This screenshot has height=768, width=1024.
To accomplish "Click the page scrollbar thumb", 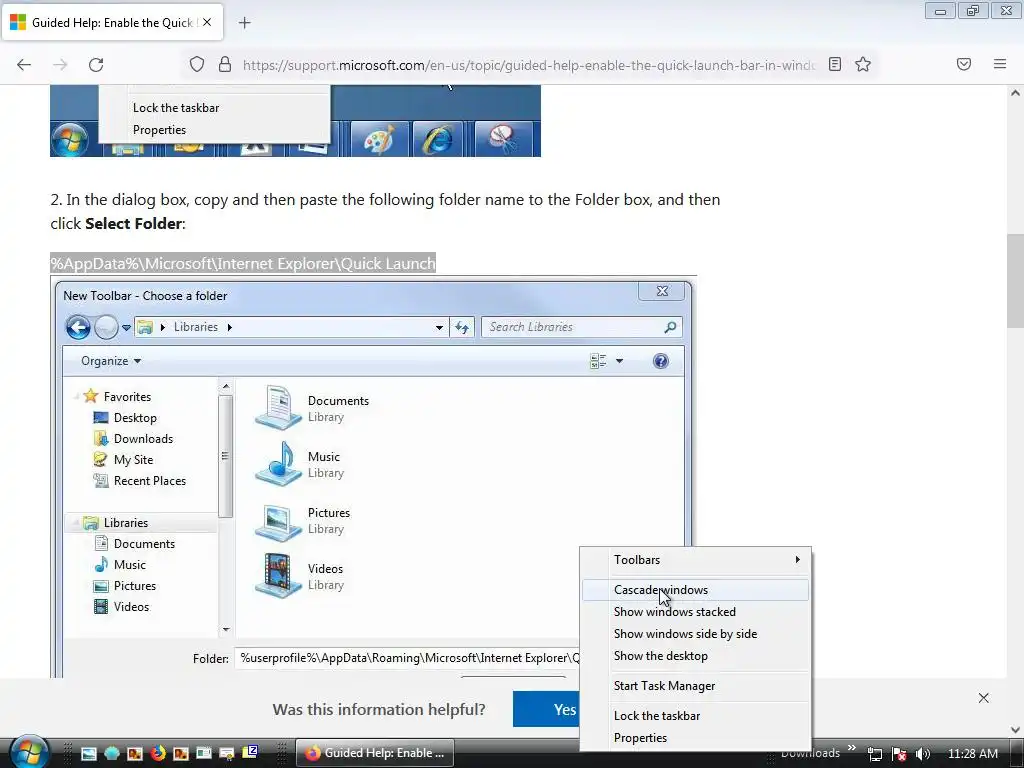I will [x=1015, y=281].
